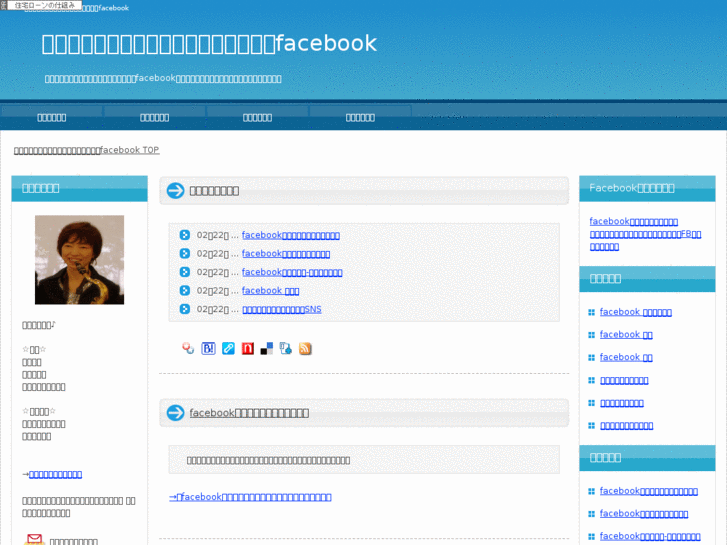Viewport: 727px width, 545px height.
Task: Open the orange RSS feed icon
Action: pos(305,348)
